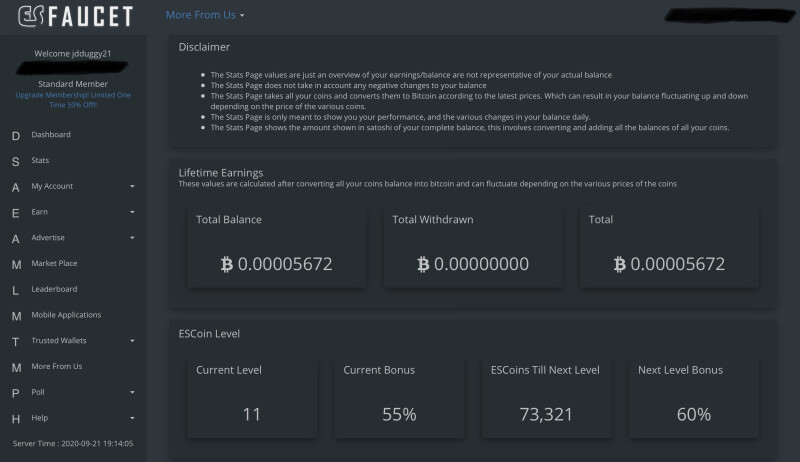
Task: Open More From Us in sidebar
Action: [x=57, y=366]
